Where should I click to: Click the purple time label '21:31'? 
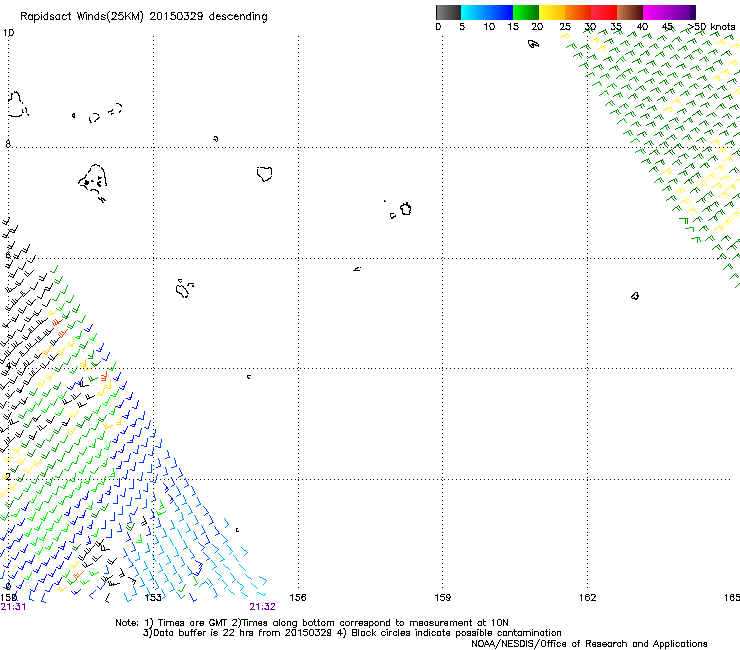13,607
